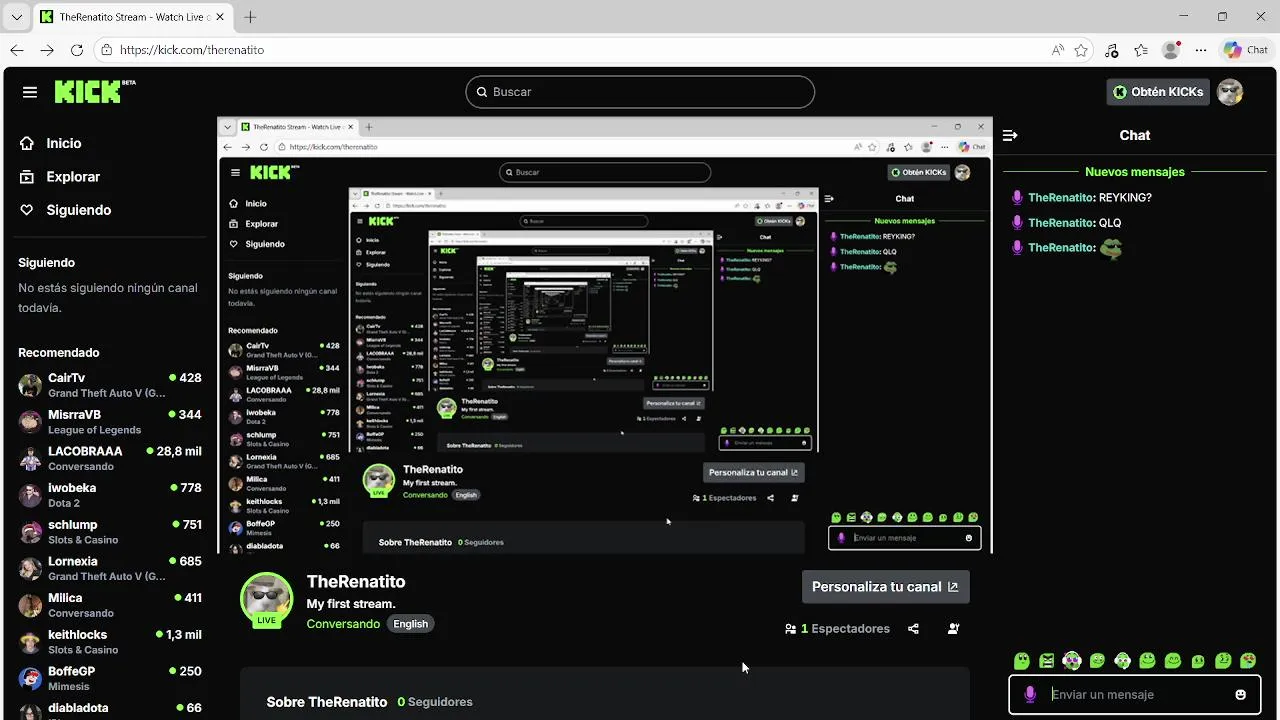Open recommended channel iwobeka
This screenshot has height=720, width=1280.
point(110,495)
